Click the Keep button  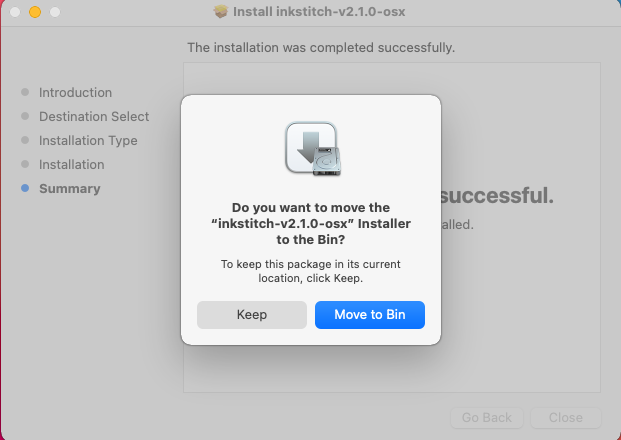[x=252, y=315]
